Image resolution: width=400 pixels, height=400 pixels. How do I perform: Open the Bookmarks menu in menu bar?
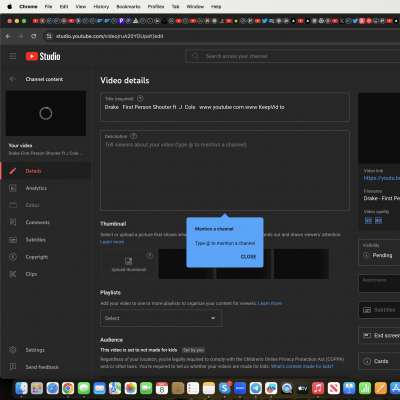click(x=128, y=6)
